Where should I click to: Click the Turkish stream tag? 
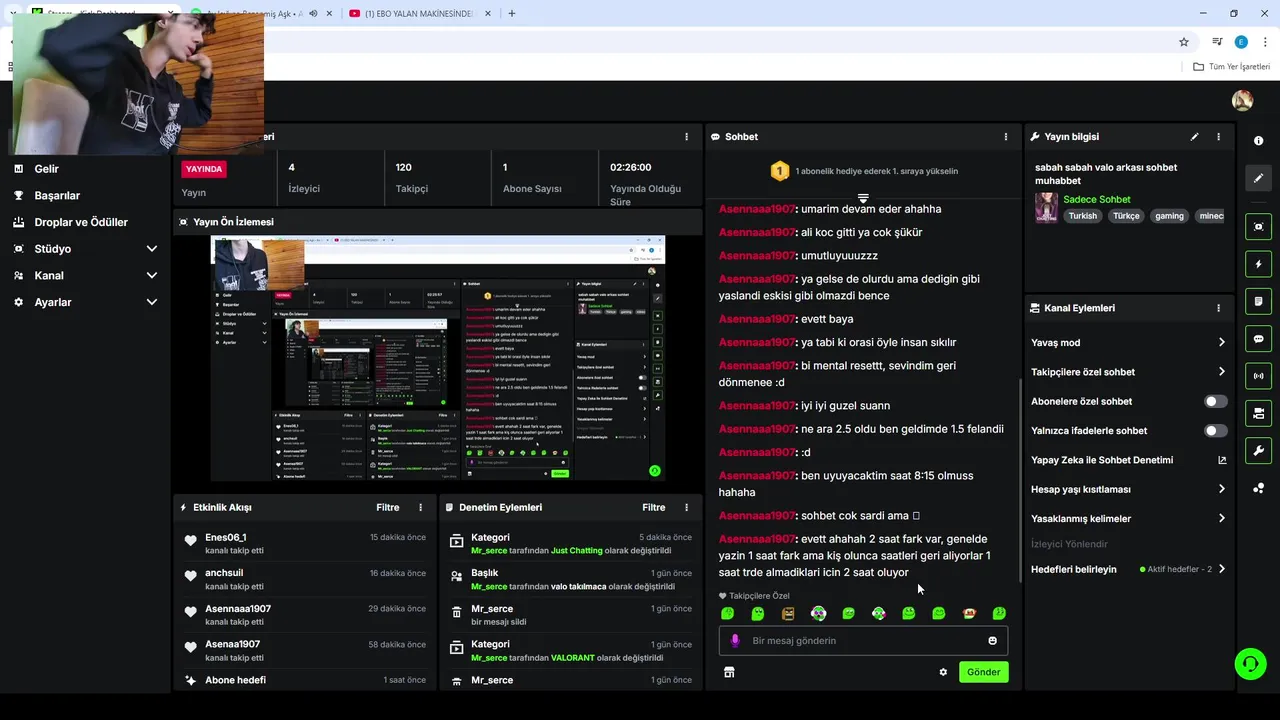tap(1082, 216)
